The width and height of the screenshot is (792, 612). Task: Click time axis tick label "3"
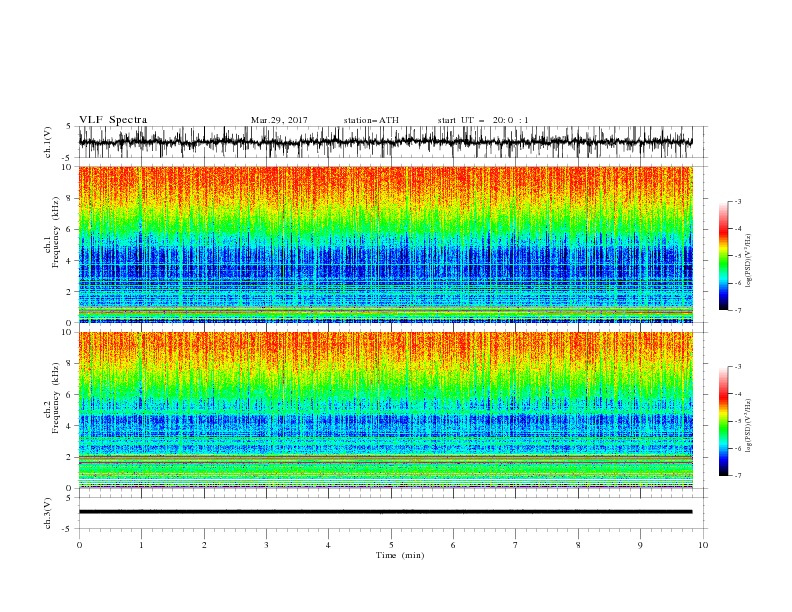point(266,545)
